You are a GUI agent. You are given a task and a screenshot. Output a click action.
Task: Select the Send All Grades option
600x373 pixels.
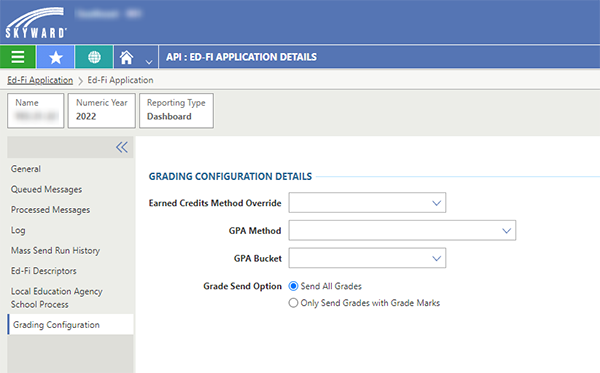tap(293, 286)
